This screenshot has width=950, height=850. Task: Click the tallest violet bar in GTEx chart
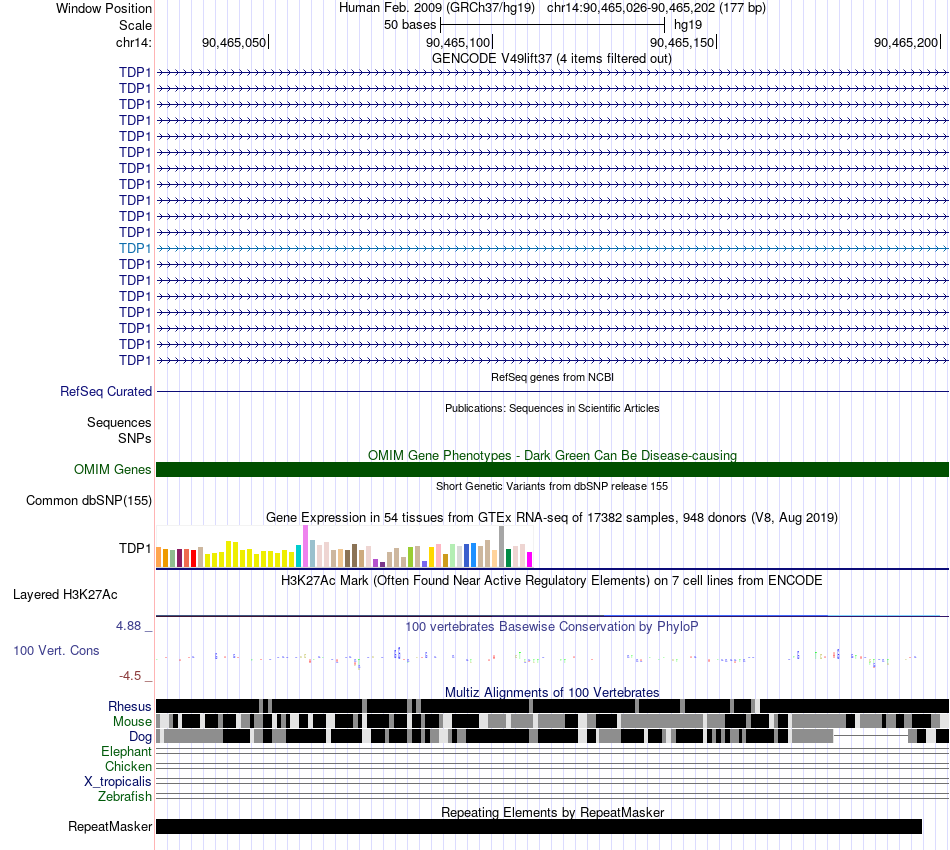tap(305, 546)
